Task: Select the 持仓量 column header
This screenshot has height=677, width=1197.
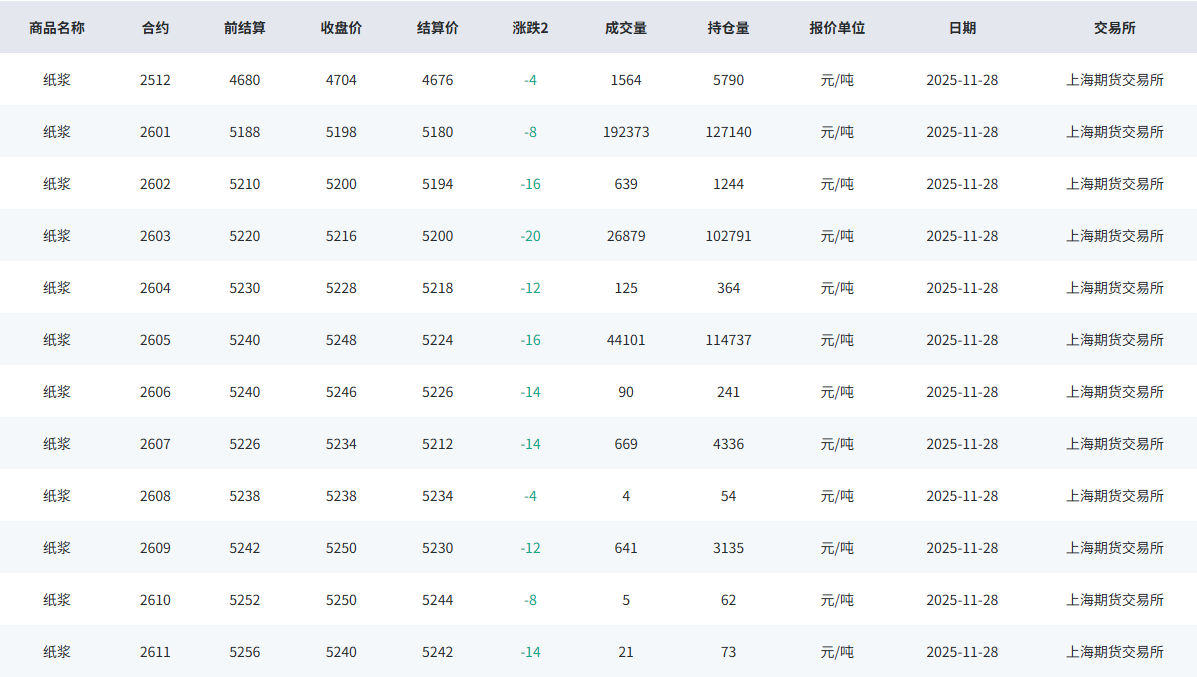Action: tap(728, 28)
